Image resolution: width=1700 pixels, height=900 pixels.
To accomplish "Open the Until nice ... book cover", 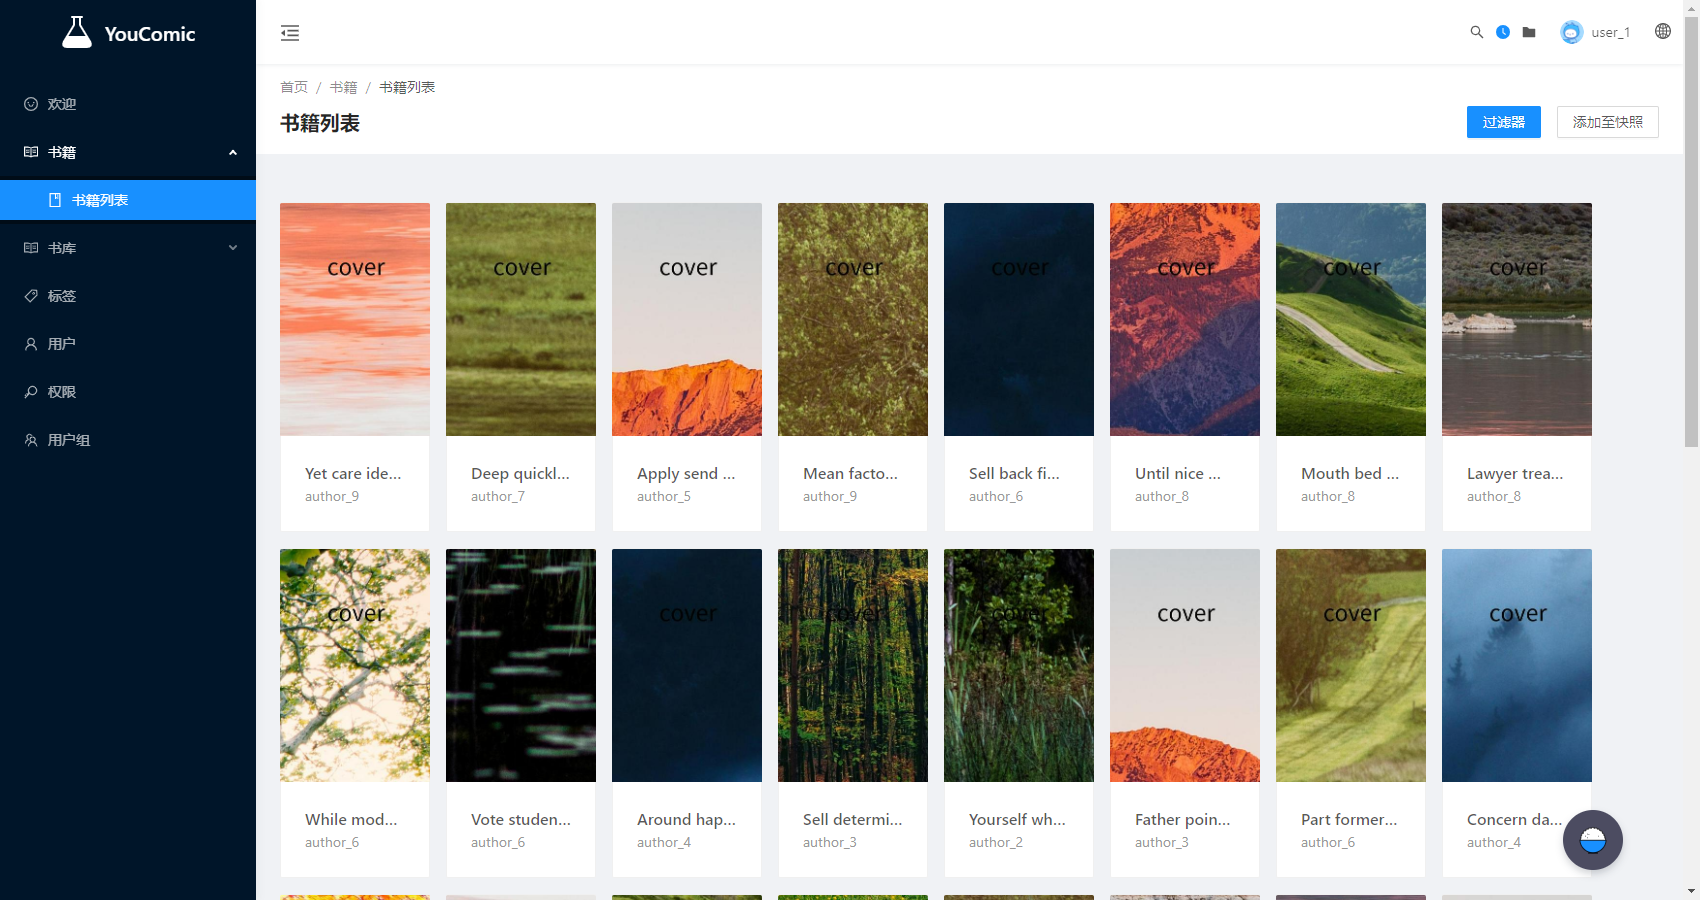I will click(1185, 319).
